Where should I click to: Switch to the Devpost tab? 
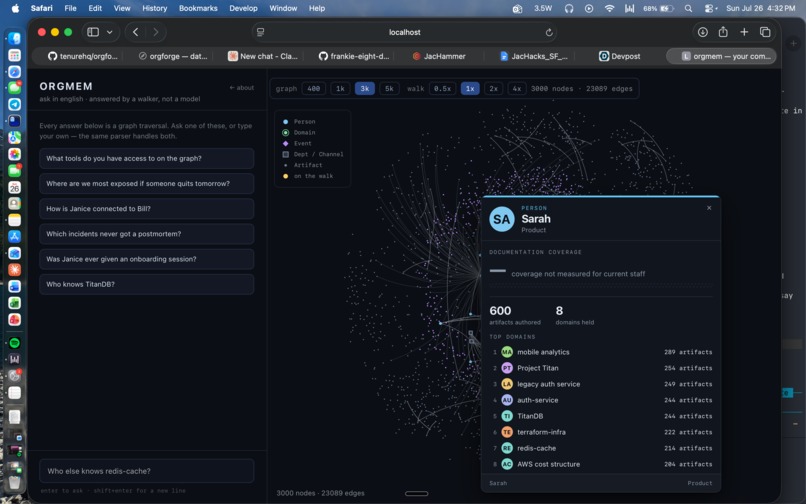(619, 56)
